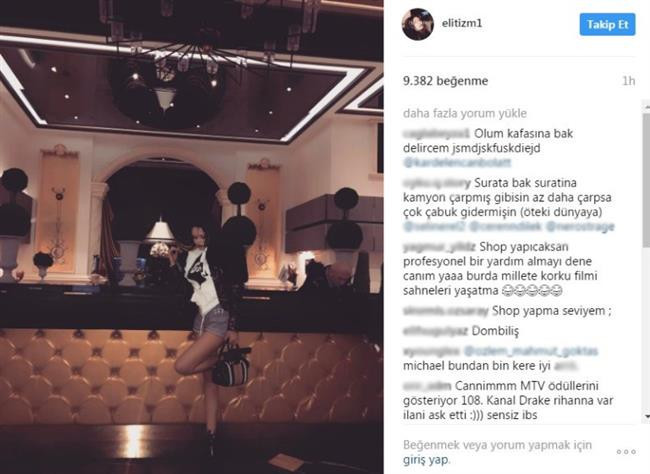
Task: Click the scrollbar up arrow in comments
Action: pyautogui.click(x=646, y=107)
